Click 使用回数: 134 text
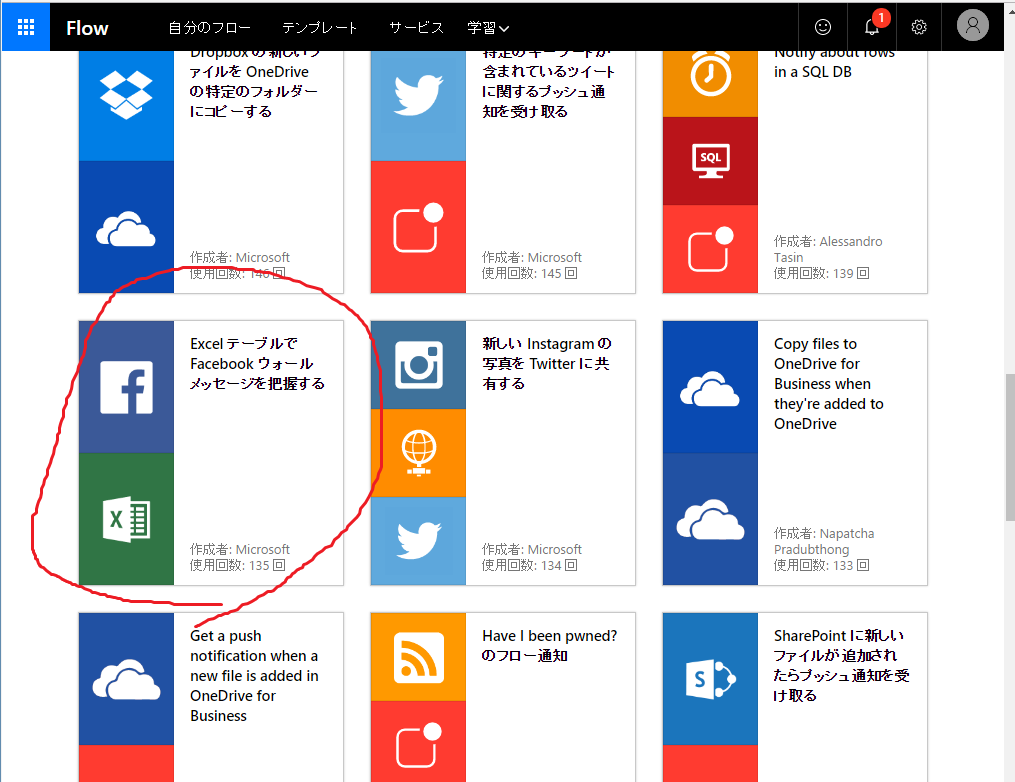 [x=530, y=565]
